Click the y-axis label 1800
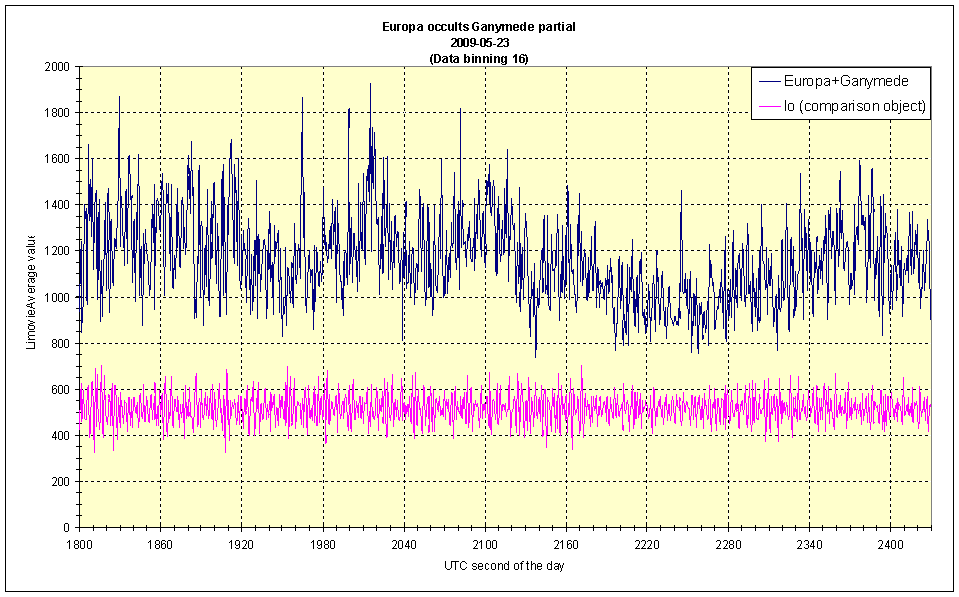959x597 pixels. pos(57,113)
